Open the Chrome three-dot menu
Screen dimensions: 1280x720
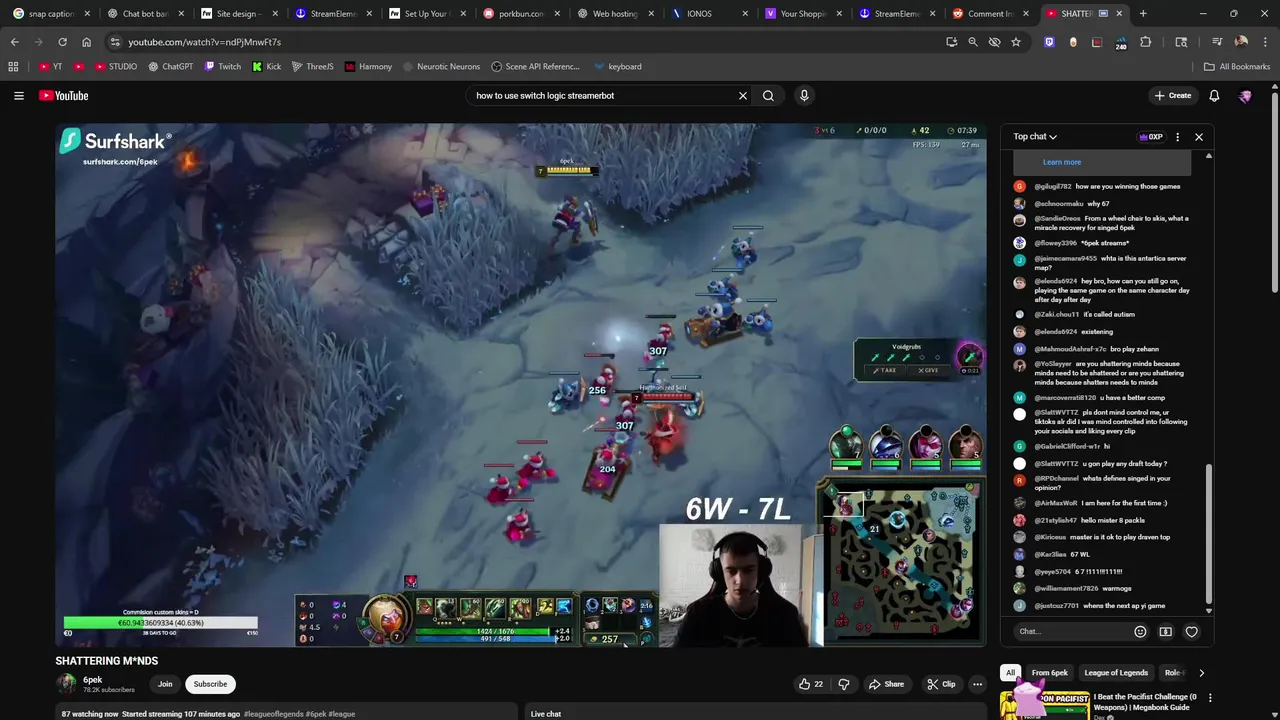[x=1265, y=42]
